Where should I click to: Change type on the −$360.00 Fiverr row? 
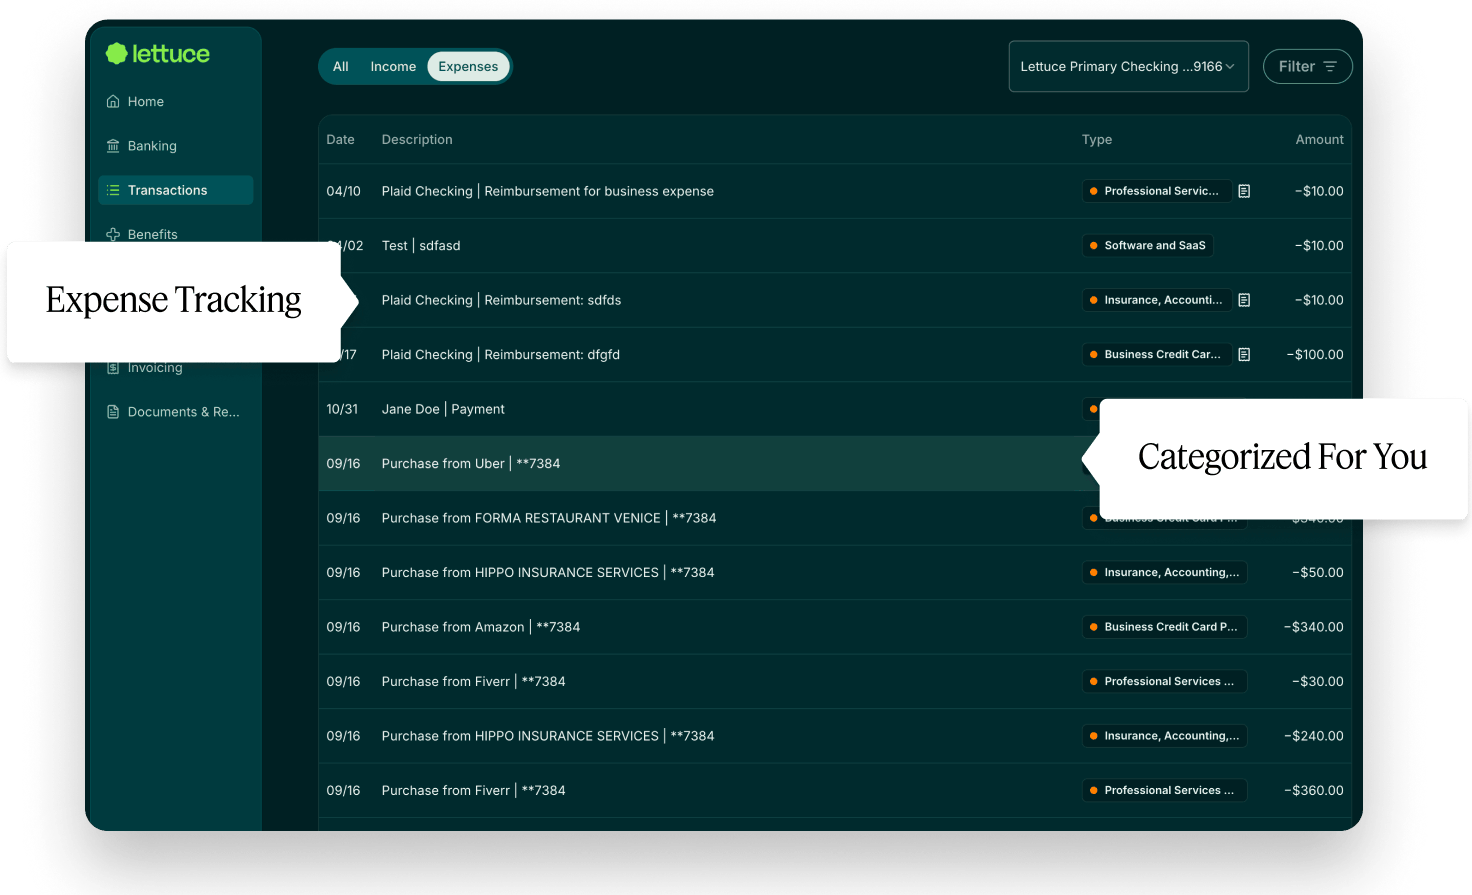tap(1165, 790)
